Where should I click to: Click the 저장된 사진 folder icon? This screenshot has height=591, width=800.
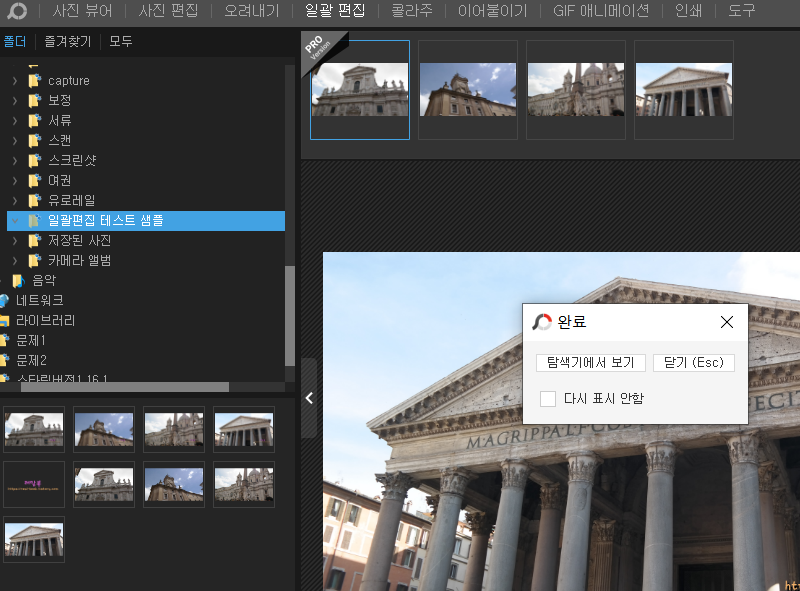click(35, 241)
